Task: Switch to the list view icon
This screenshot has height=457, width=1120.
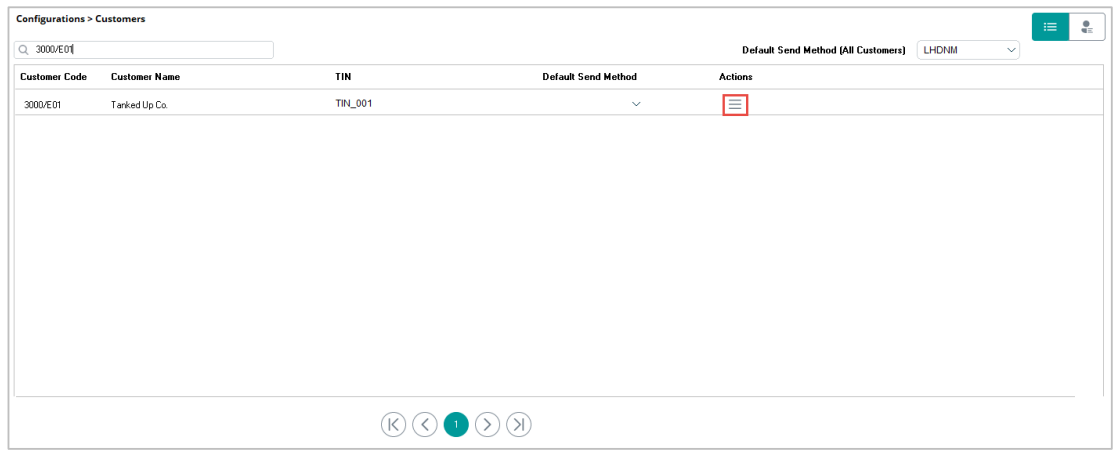Action: pos(1050,27)
